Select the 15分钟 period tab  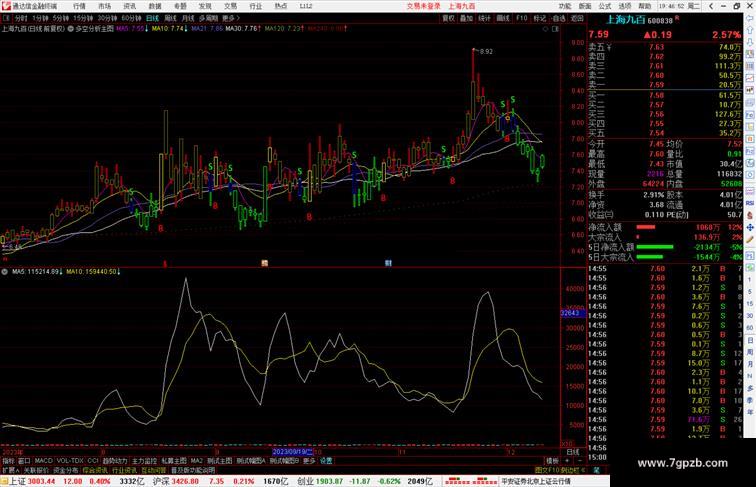coord(83,18)
